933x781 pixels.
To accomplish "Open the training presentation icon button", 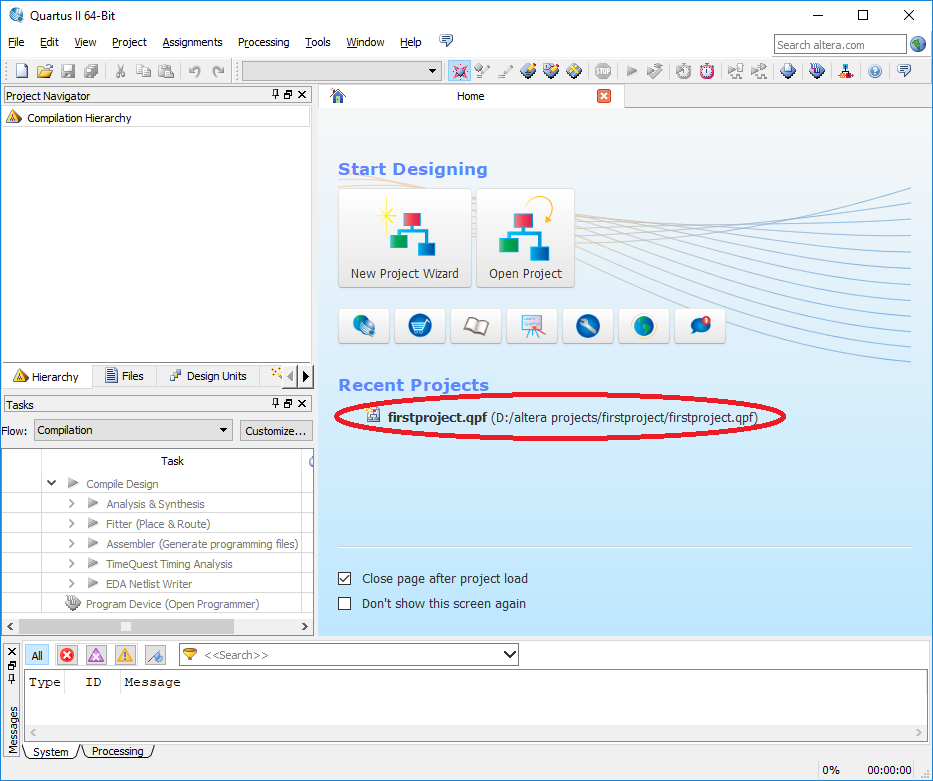I will click(532, 326).
